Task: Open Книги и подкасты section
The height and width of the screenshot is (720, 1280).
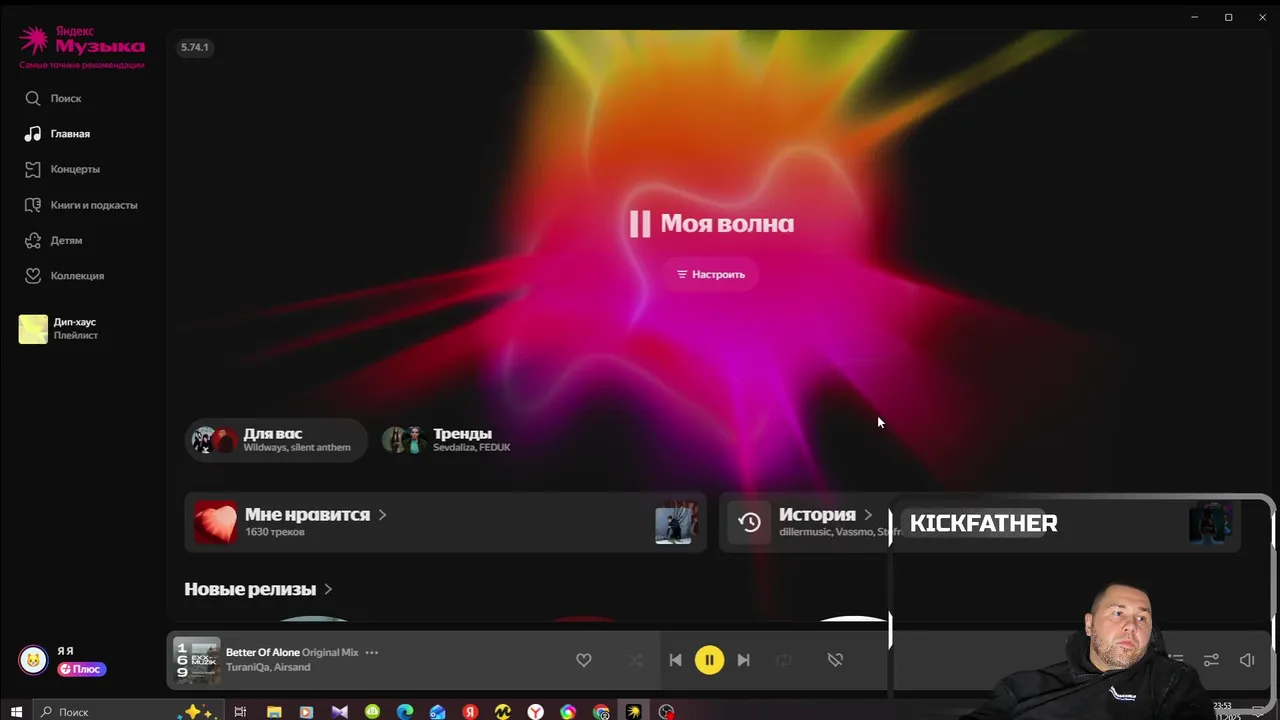Action: [81, 205]
